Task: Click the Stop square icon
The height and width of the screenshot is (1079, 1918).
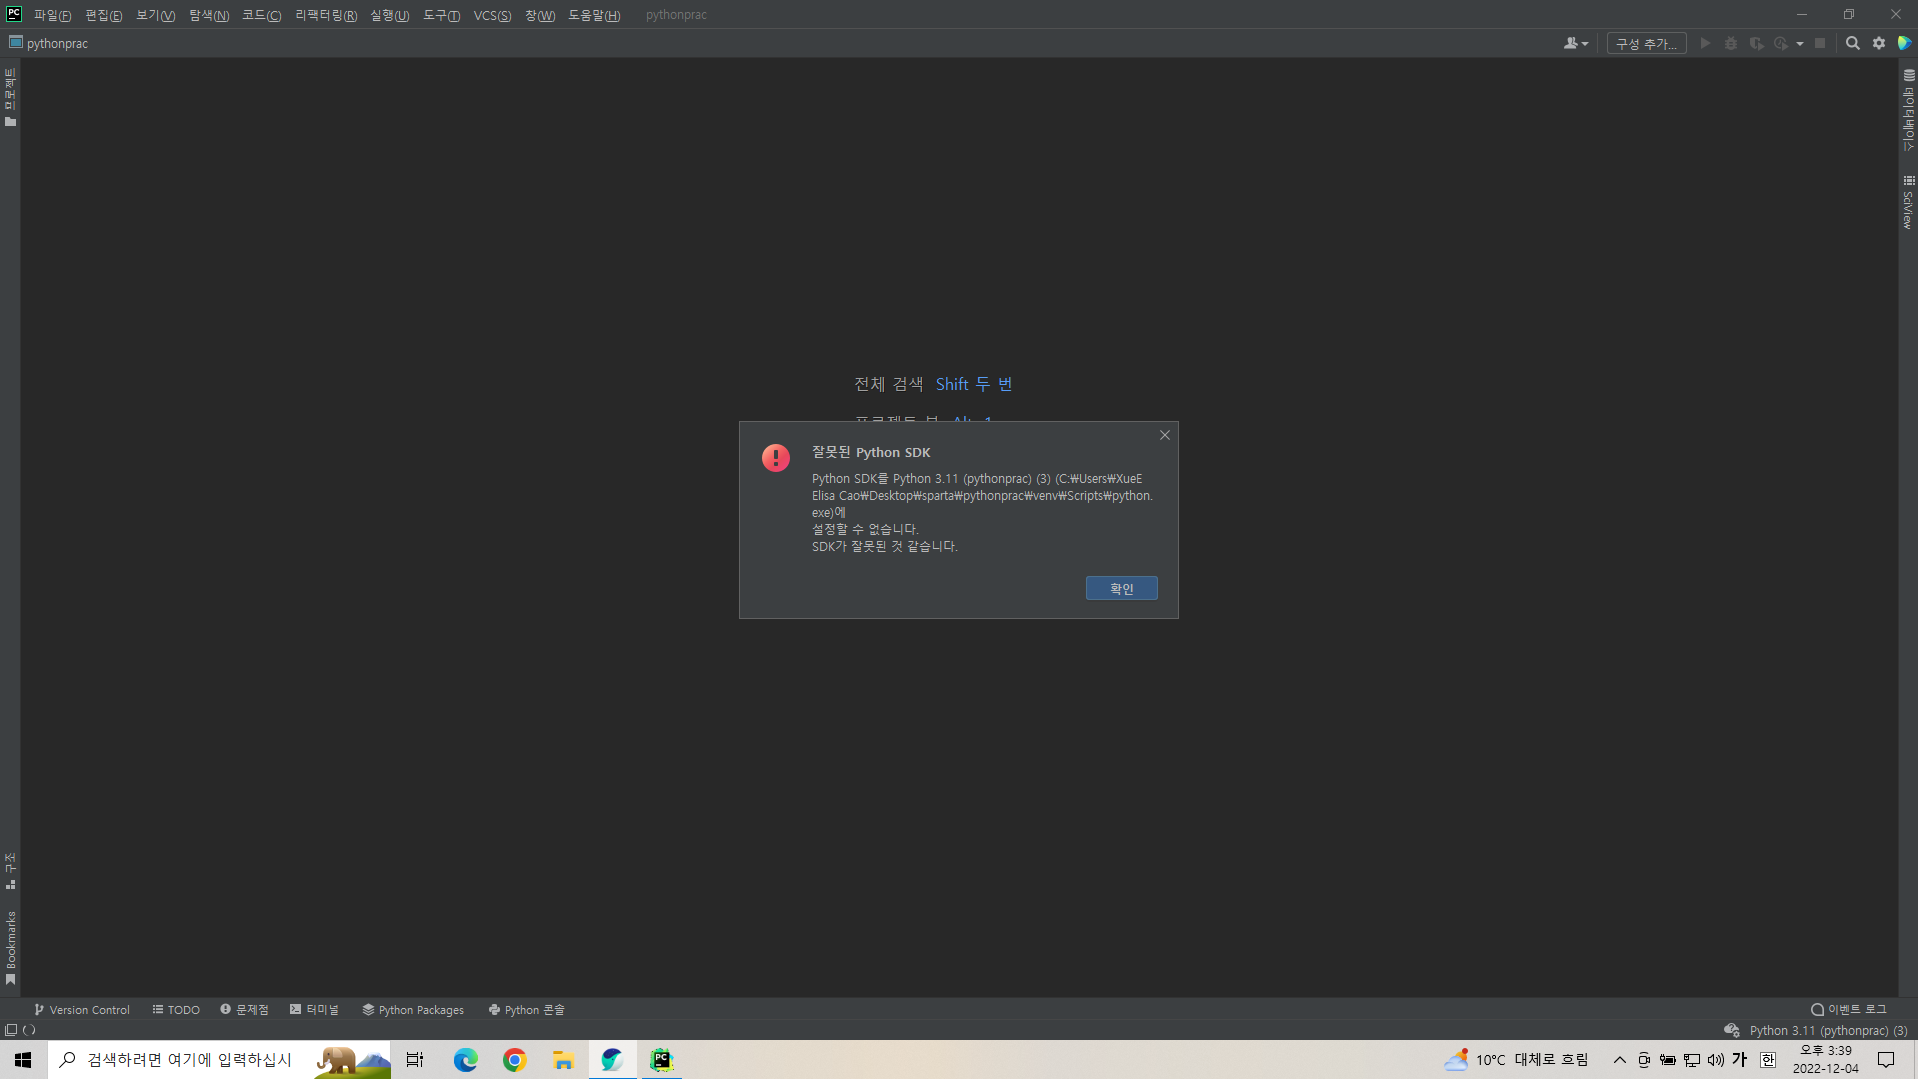Action: coord(1820,43)
